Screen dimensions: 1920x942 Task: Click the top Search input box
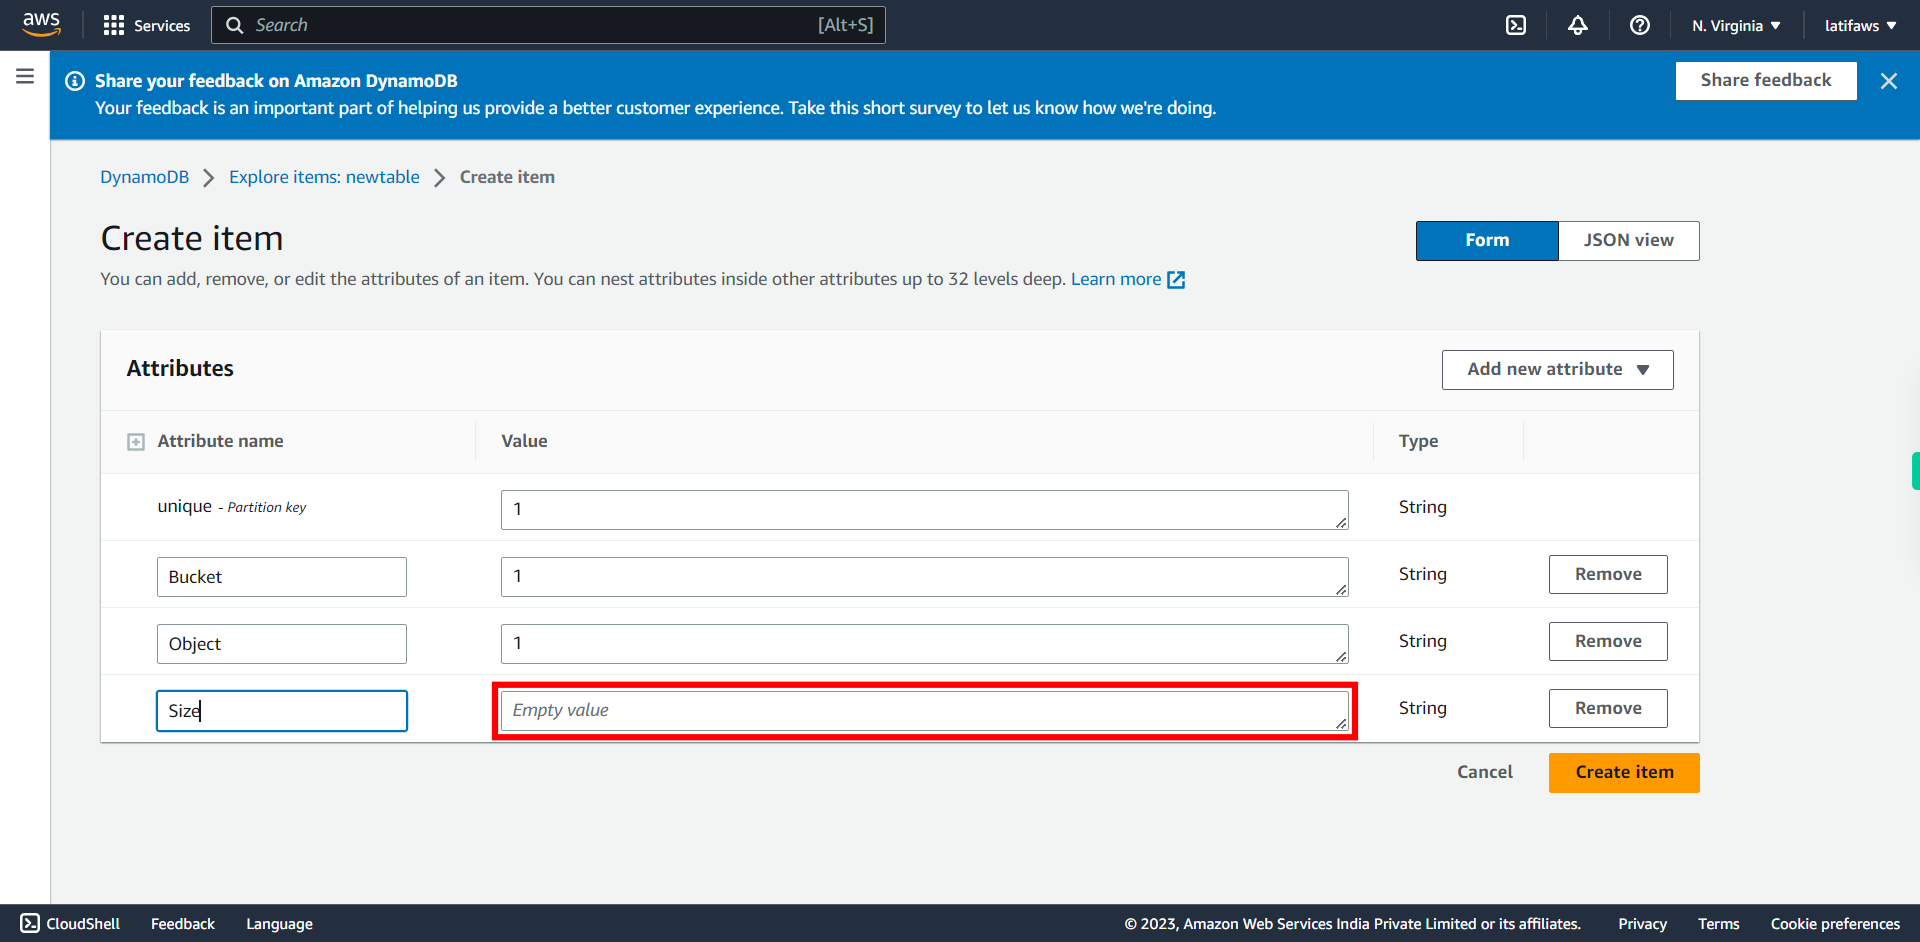point(548,25)
